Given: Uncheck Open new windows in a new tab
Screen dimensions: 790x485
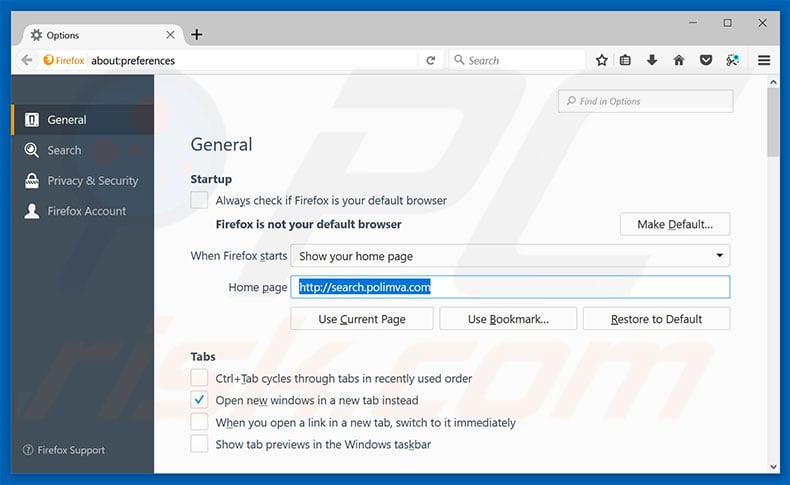Looking at the screenshot, I should 199,400.
